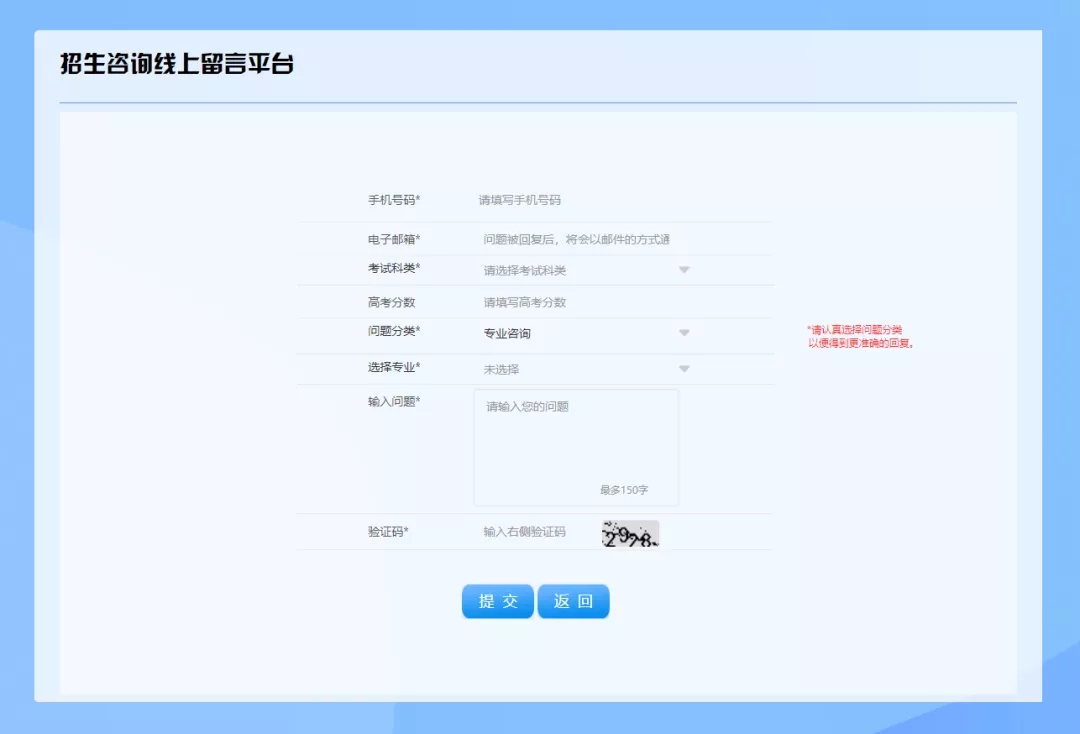This screenshot has width=1080, height=734.
Task: Click the 高考分数 label
Action: pos(391,302)
